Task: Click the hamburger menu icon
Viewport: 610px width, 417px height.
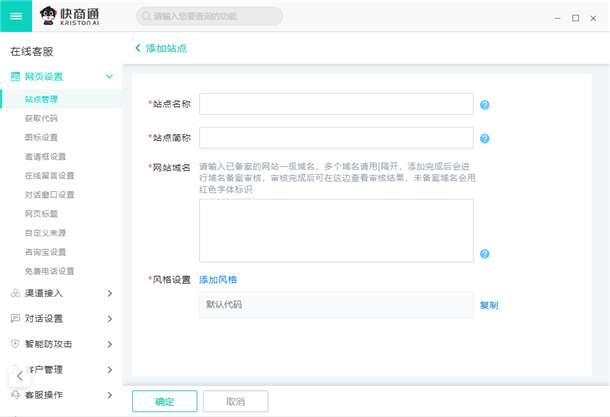Action: tap(15, 16)
